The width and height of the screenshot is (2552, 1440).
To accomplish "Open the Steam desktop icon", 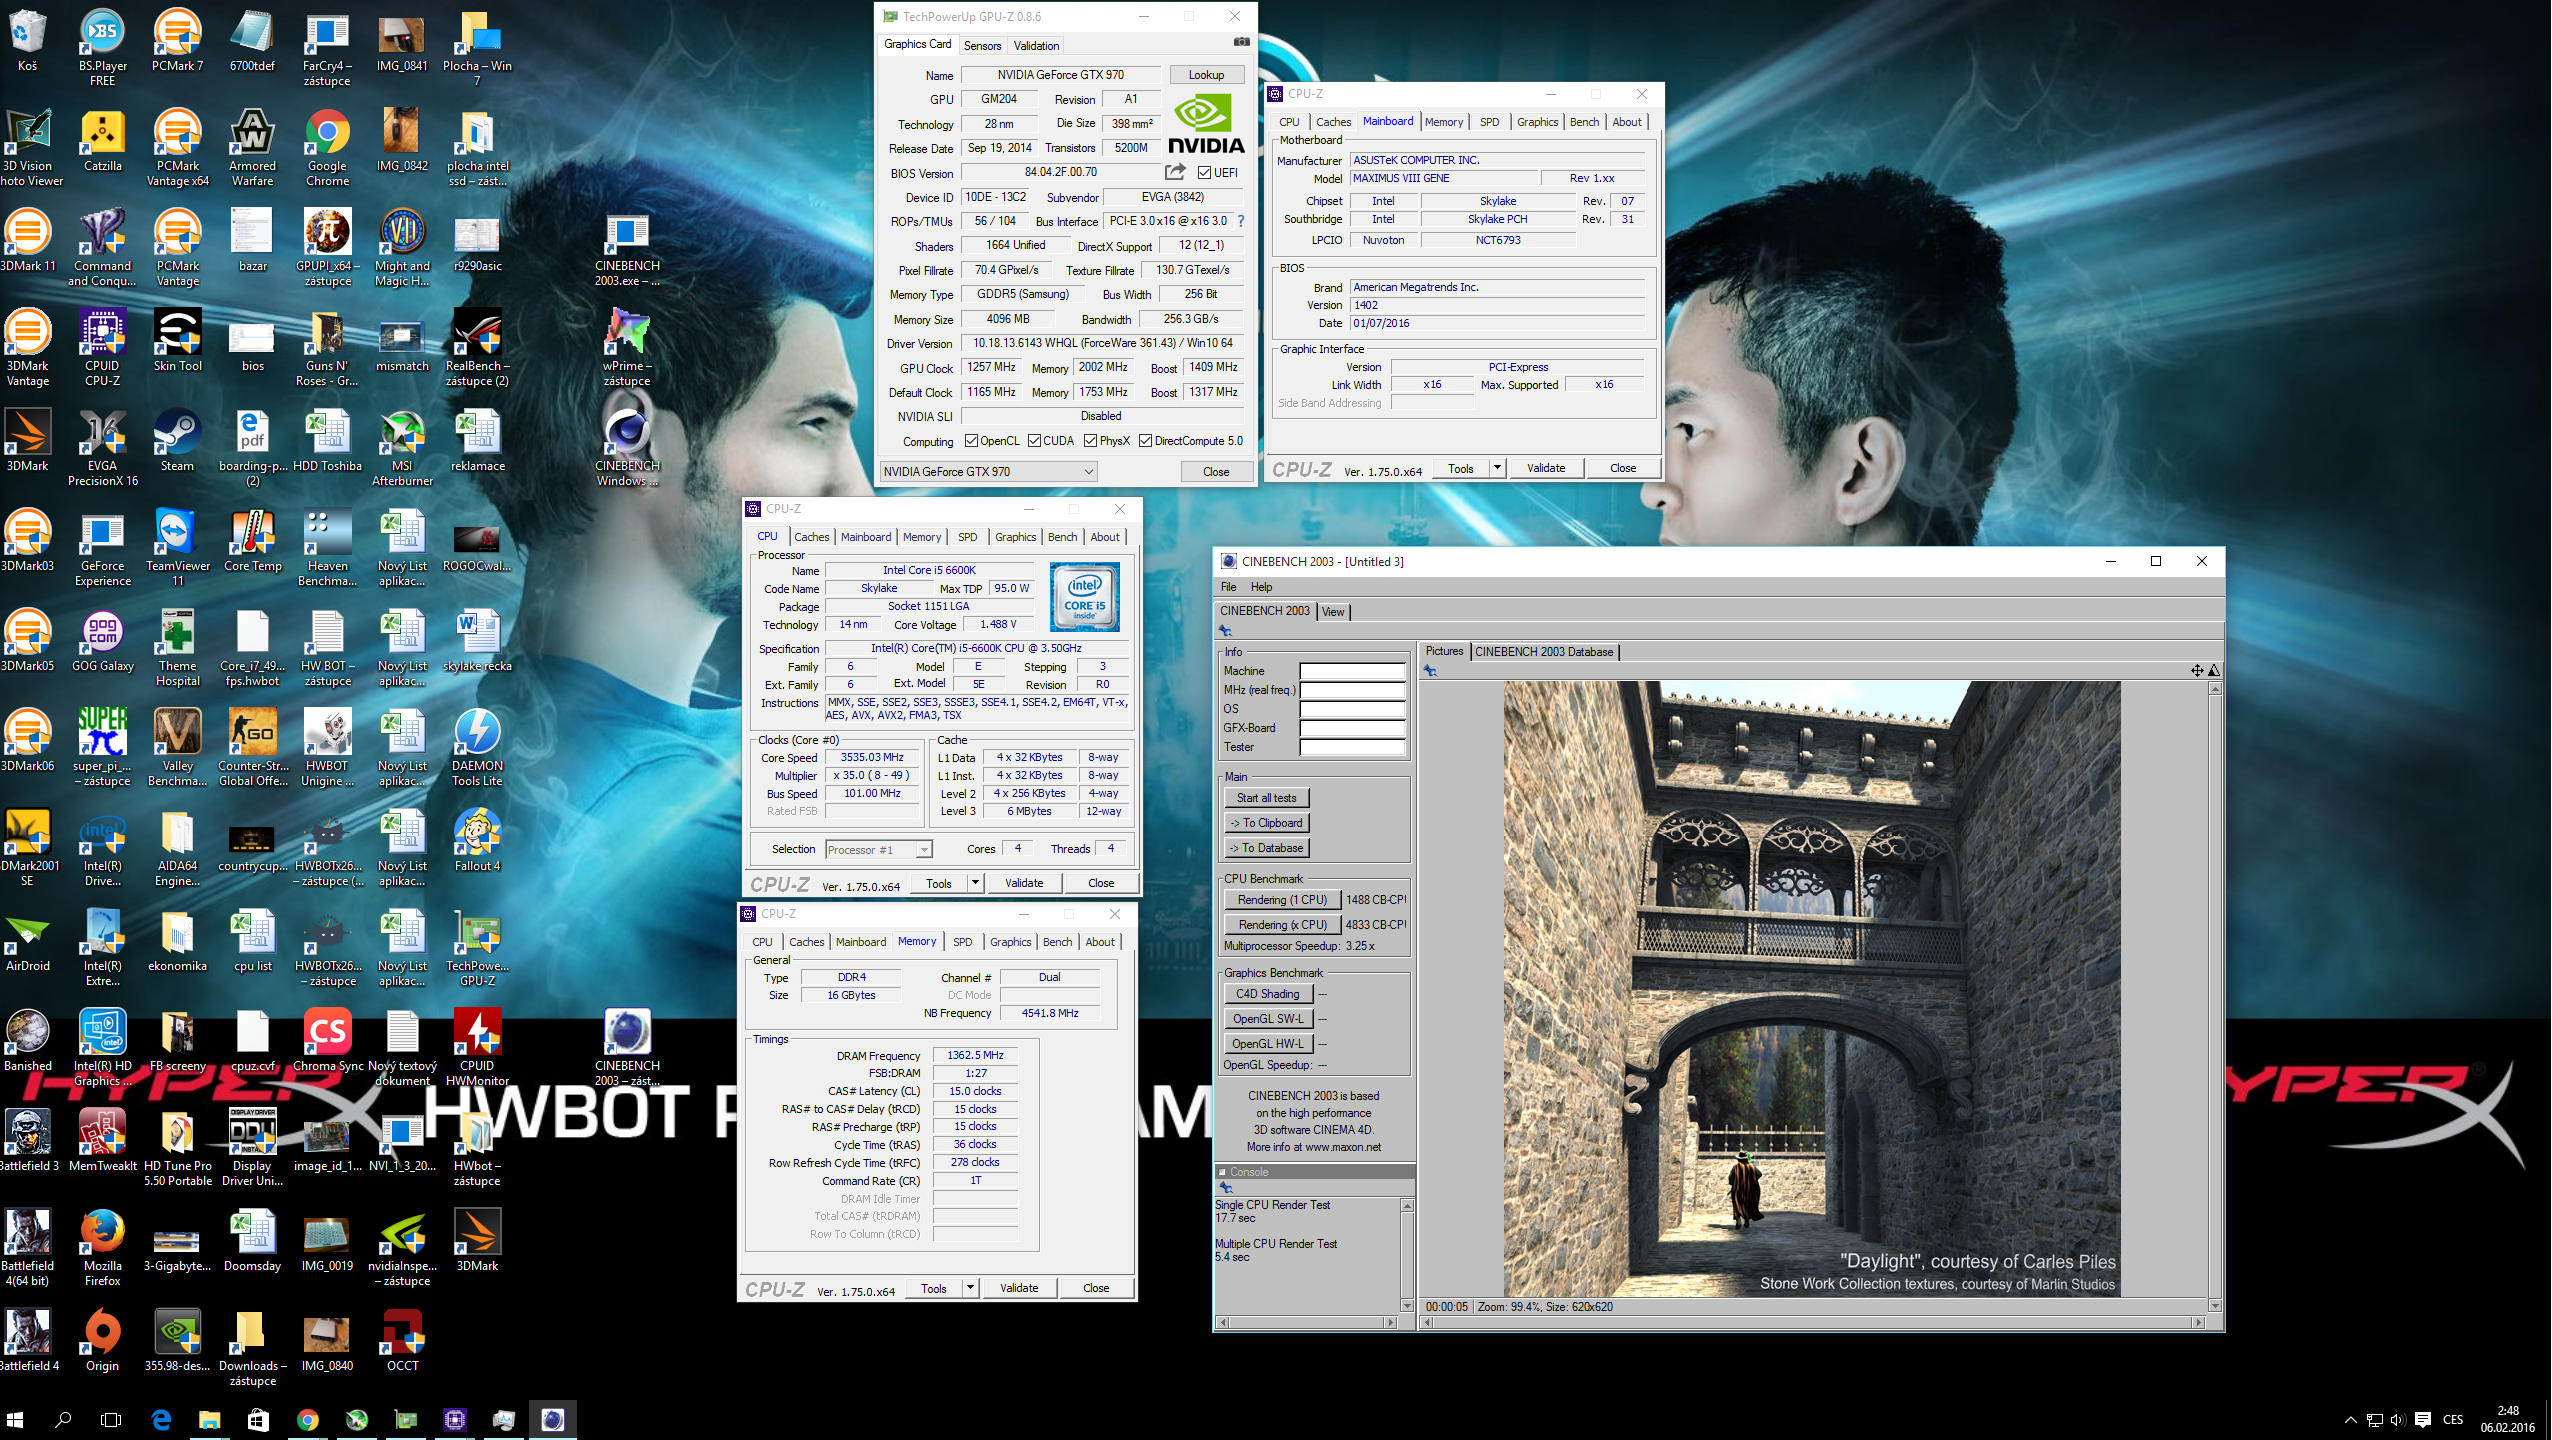I will click(177, 441).
